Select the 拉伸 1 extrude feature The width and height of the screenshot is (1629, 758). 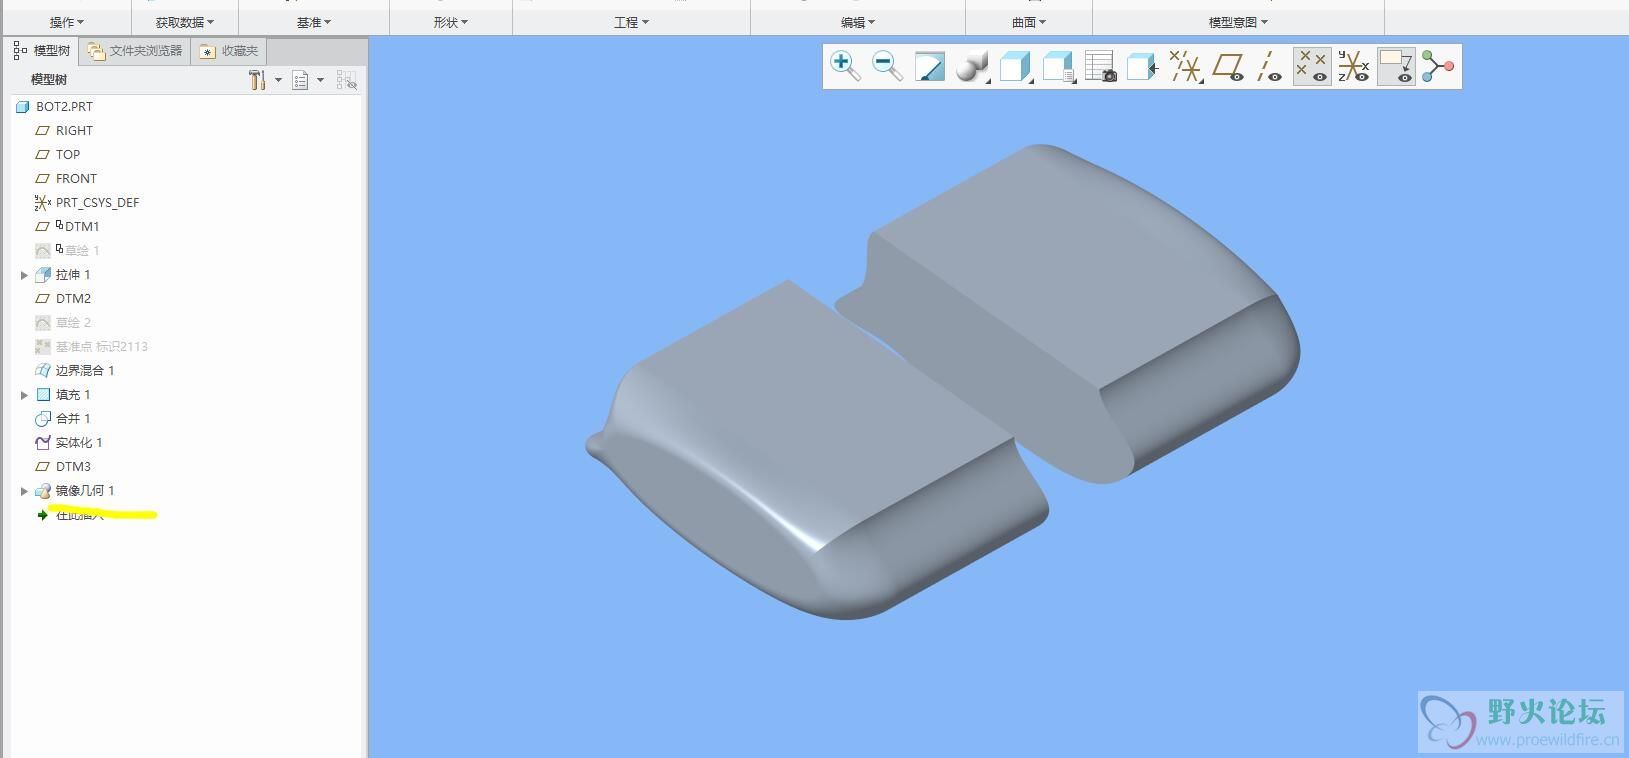73,275
